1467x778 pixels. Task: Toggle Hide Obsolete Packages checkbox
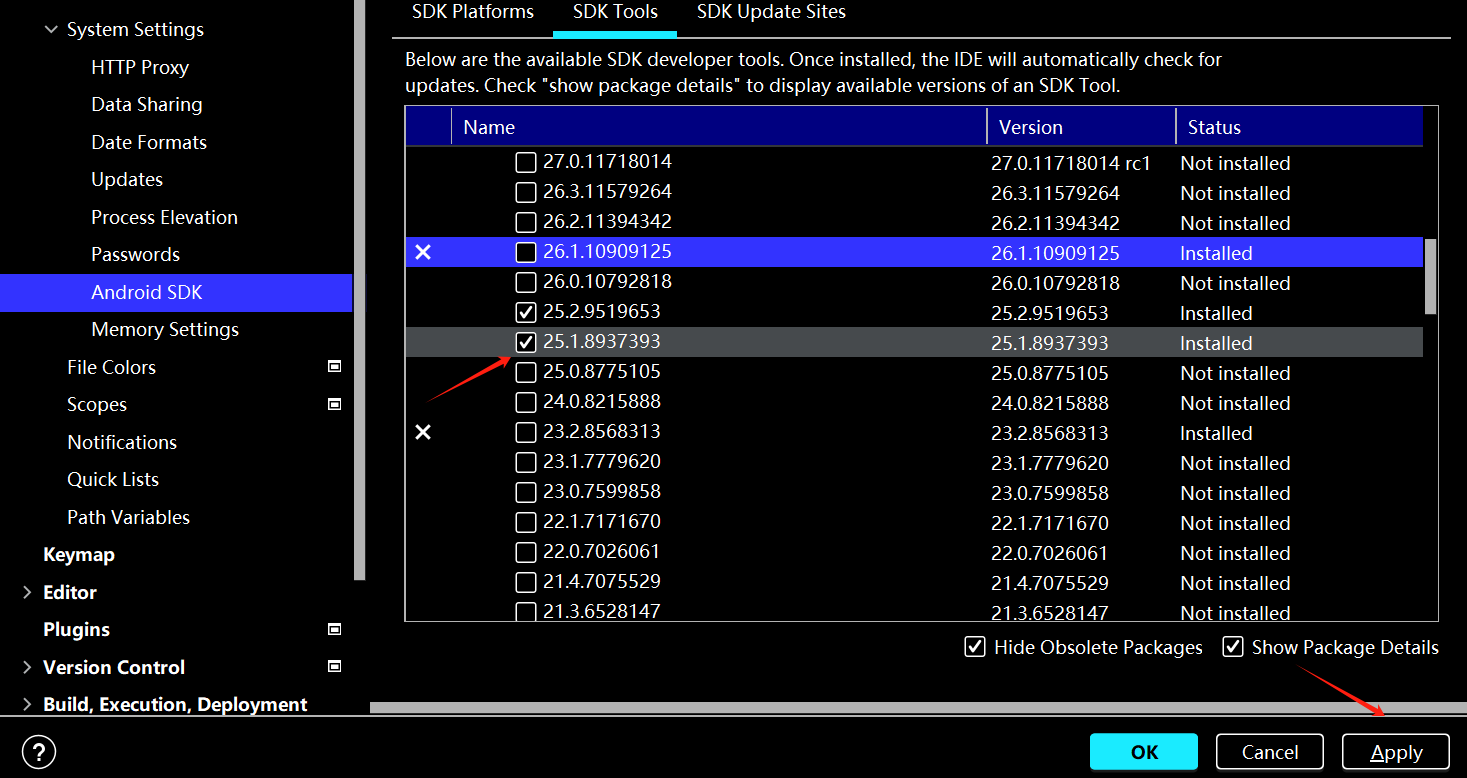tap(975, 647)
